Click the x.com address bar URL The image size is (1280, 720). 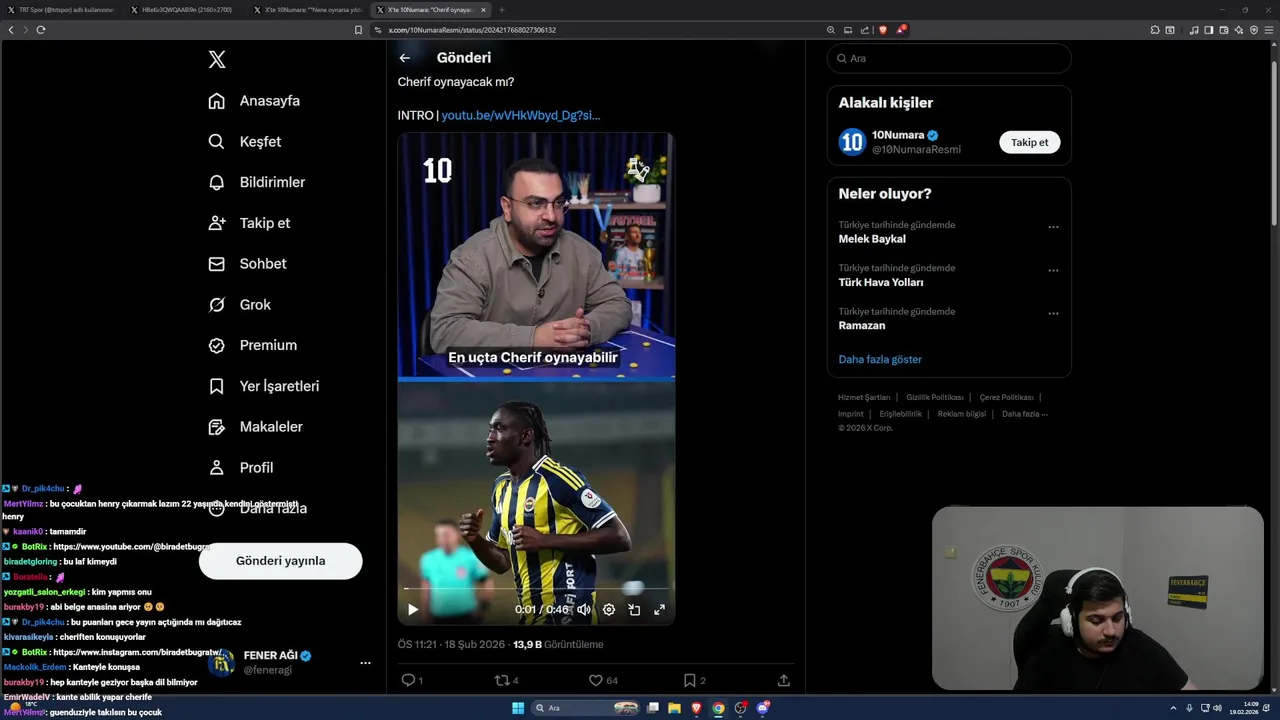tap(472, 30)
